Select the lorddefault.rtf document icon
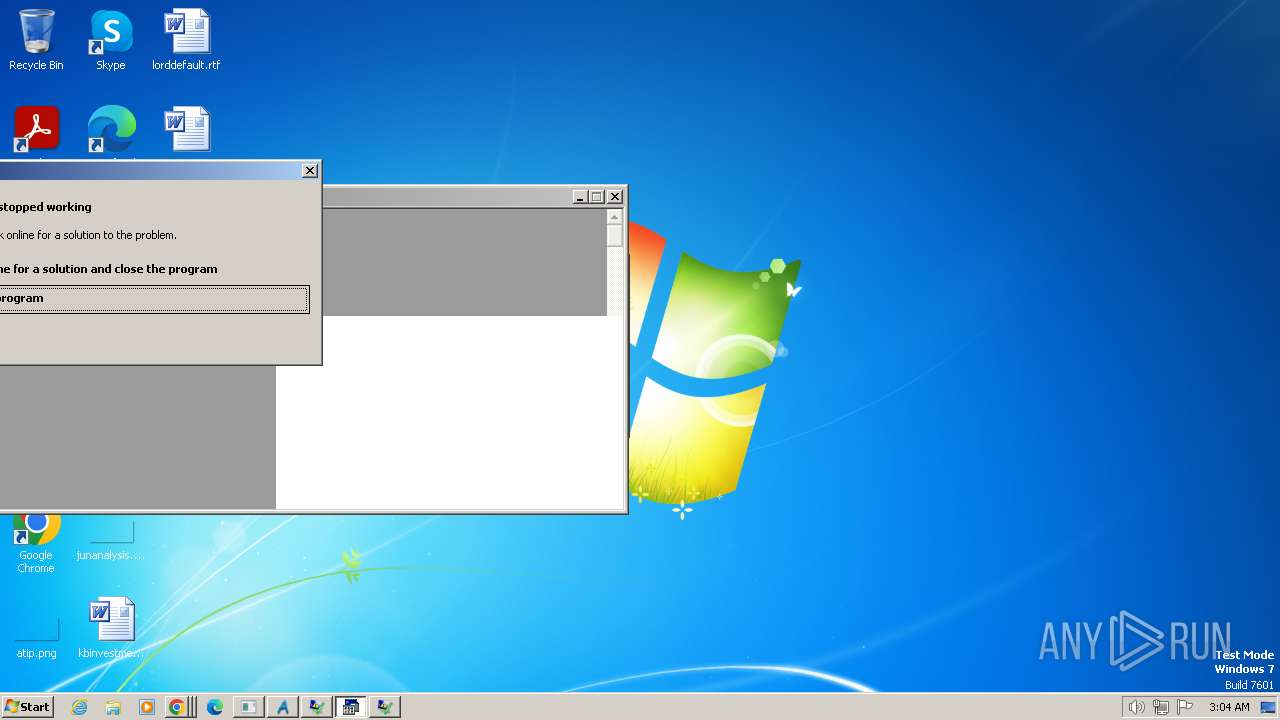The height and width of the screenshot is (720, 1280). 186,40
